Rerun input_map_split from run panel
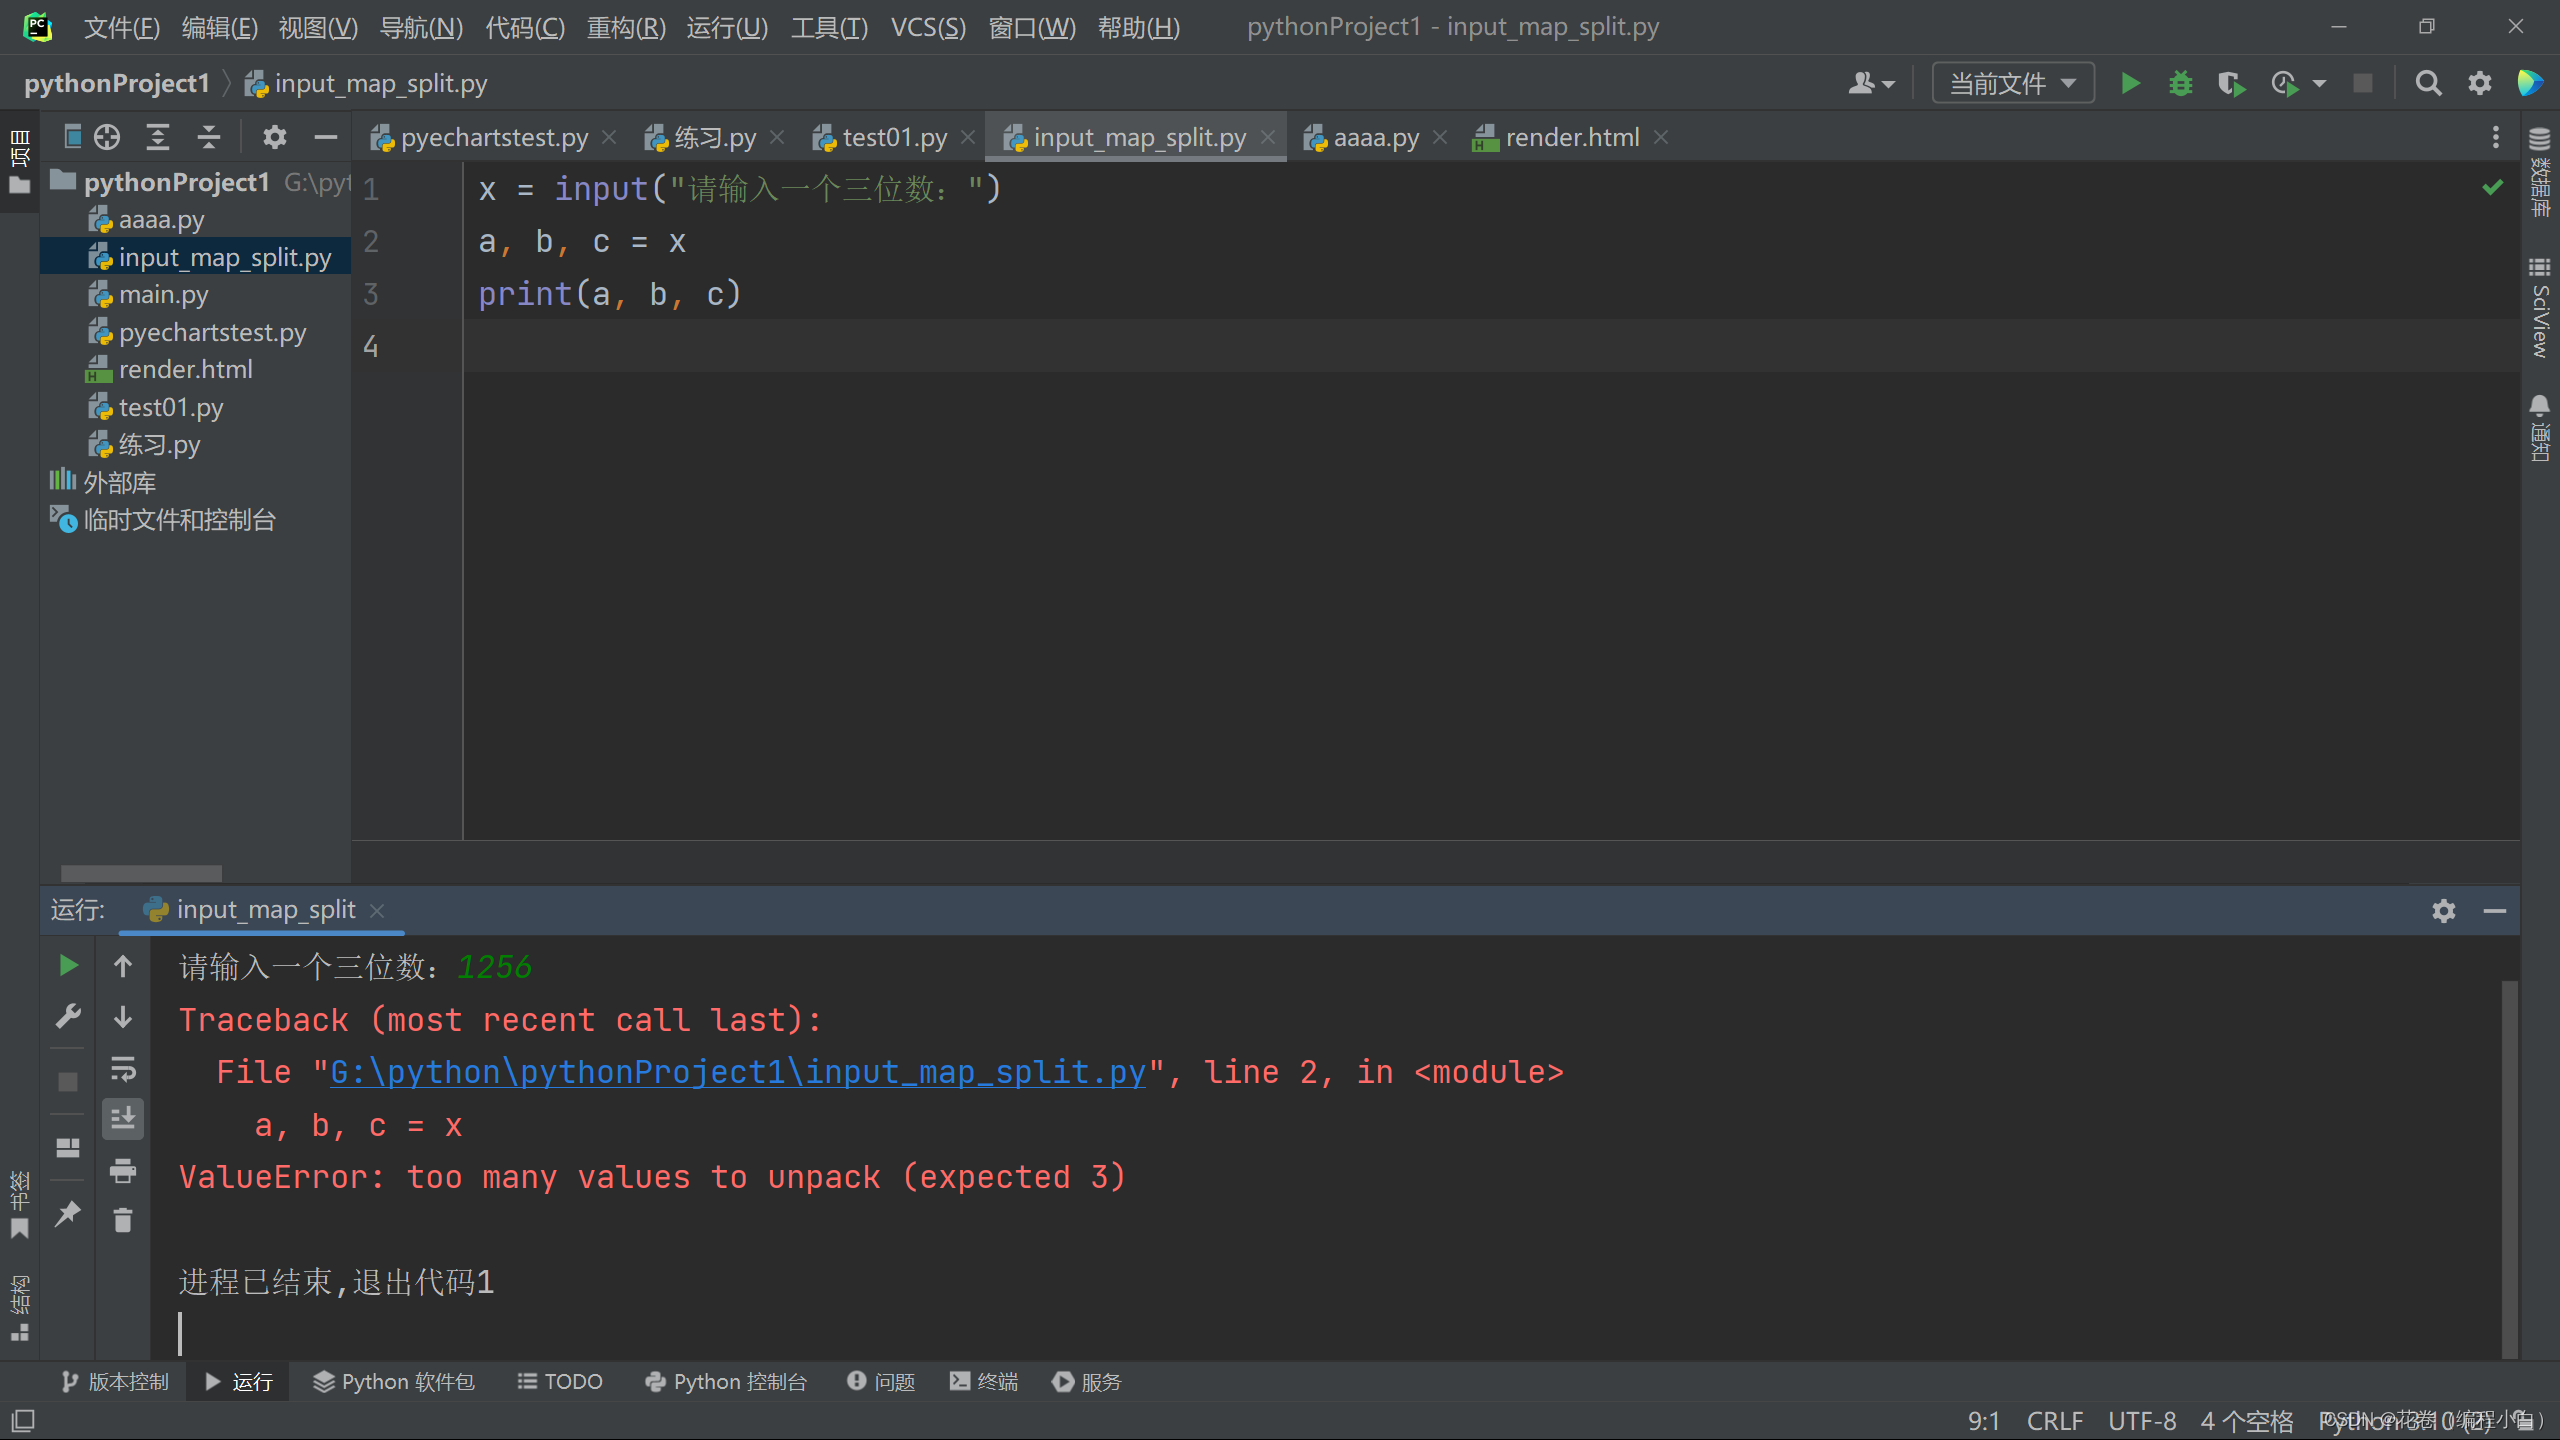 68,965
